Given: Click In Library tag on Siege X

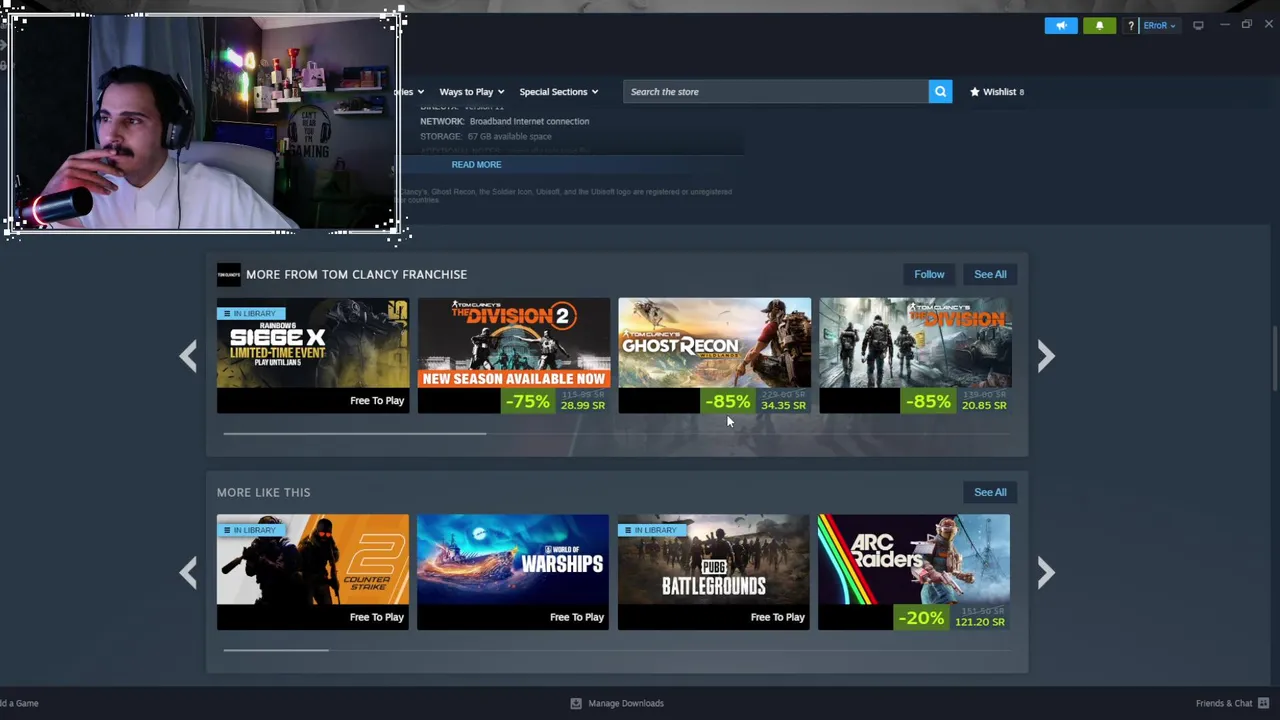Looking at the screenshot, I should (x=252, y=313).
